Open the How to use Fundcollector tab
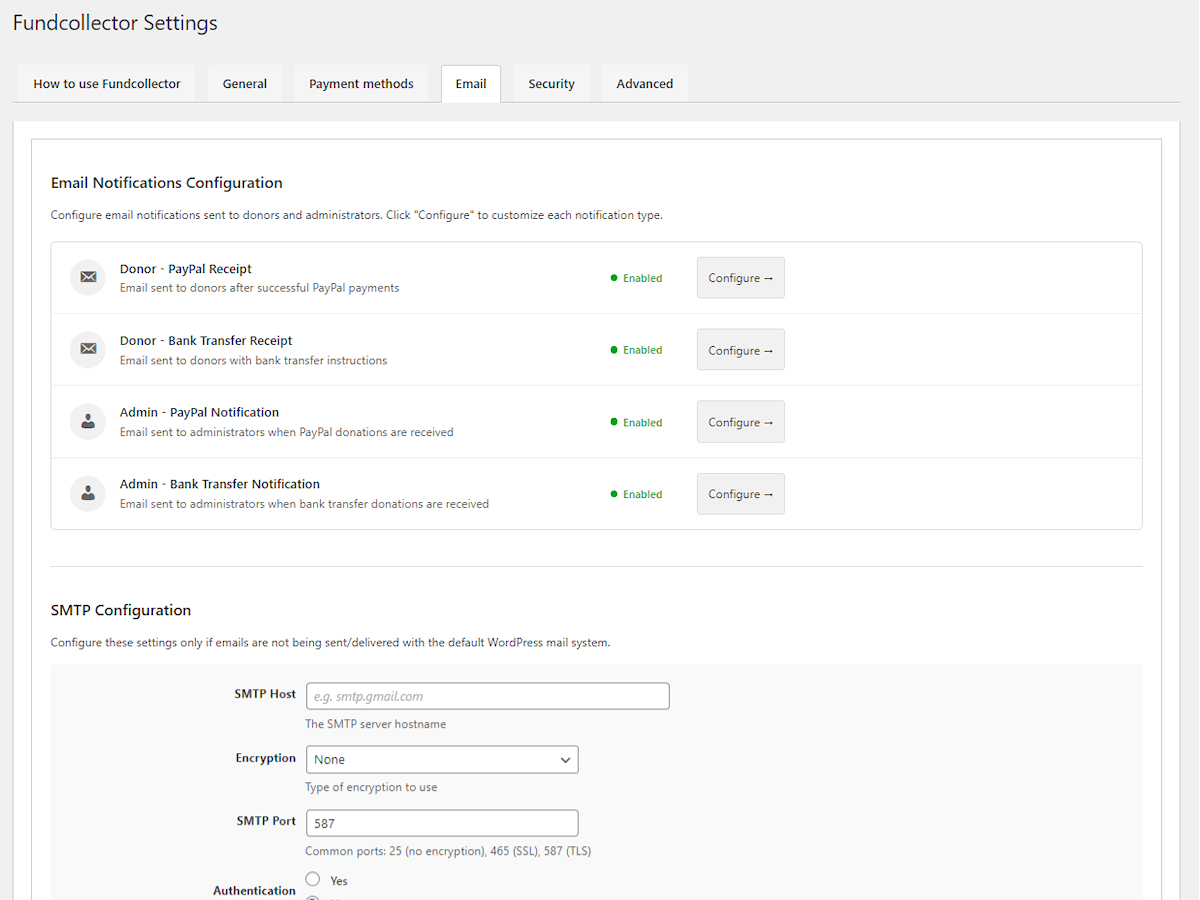 107,84
